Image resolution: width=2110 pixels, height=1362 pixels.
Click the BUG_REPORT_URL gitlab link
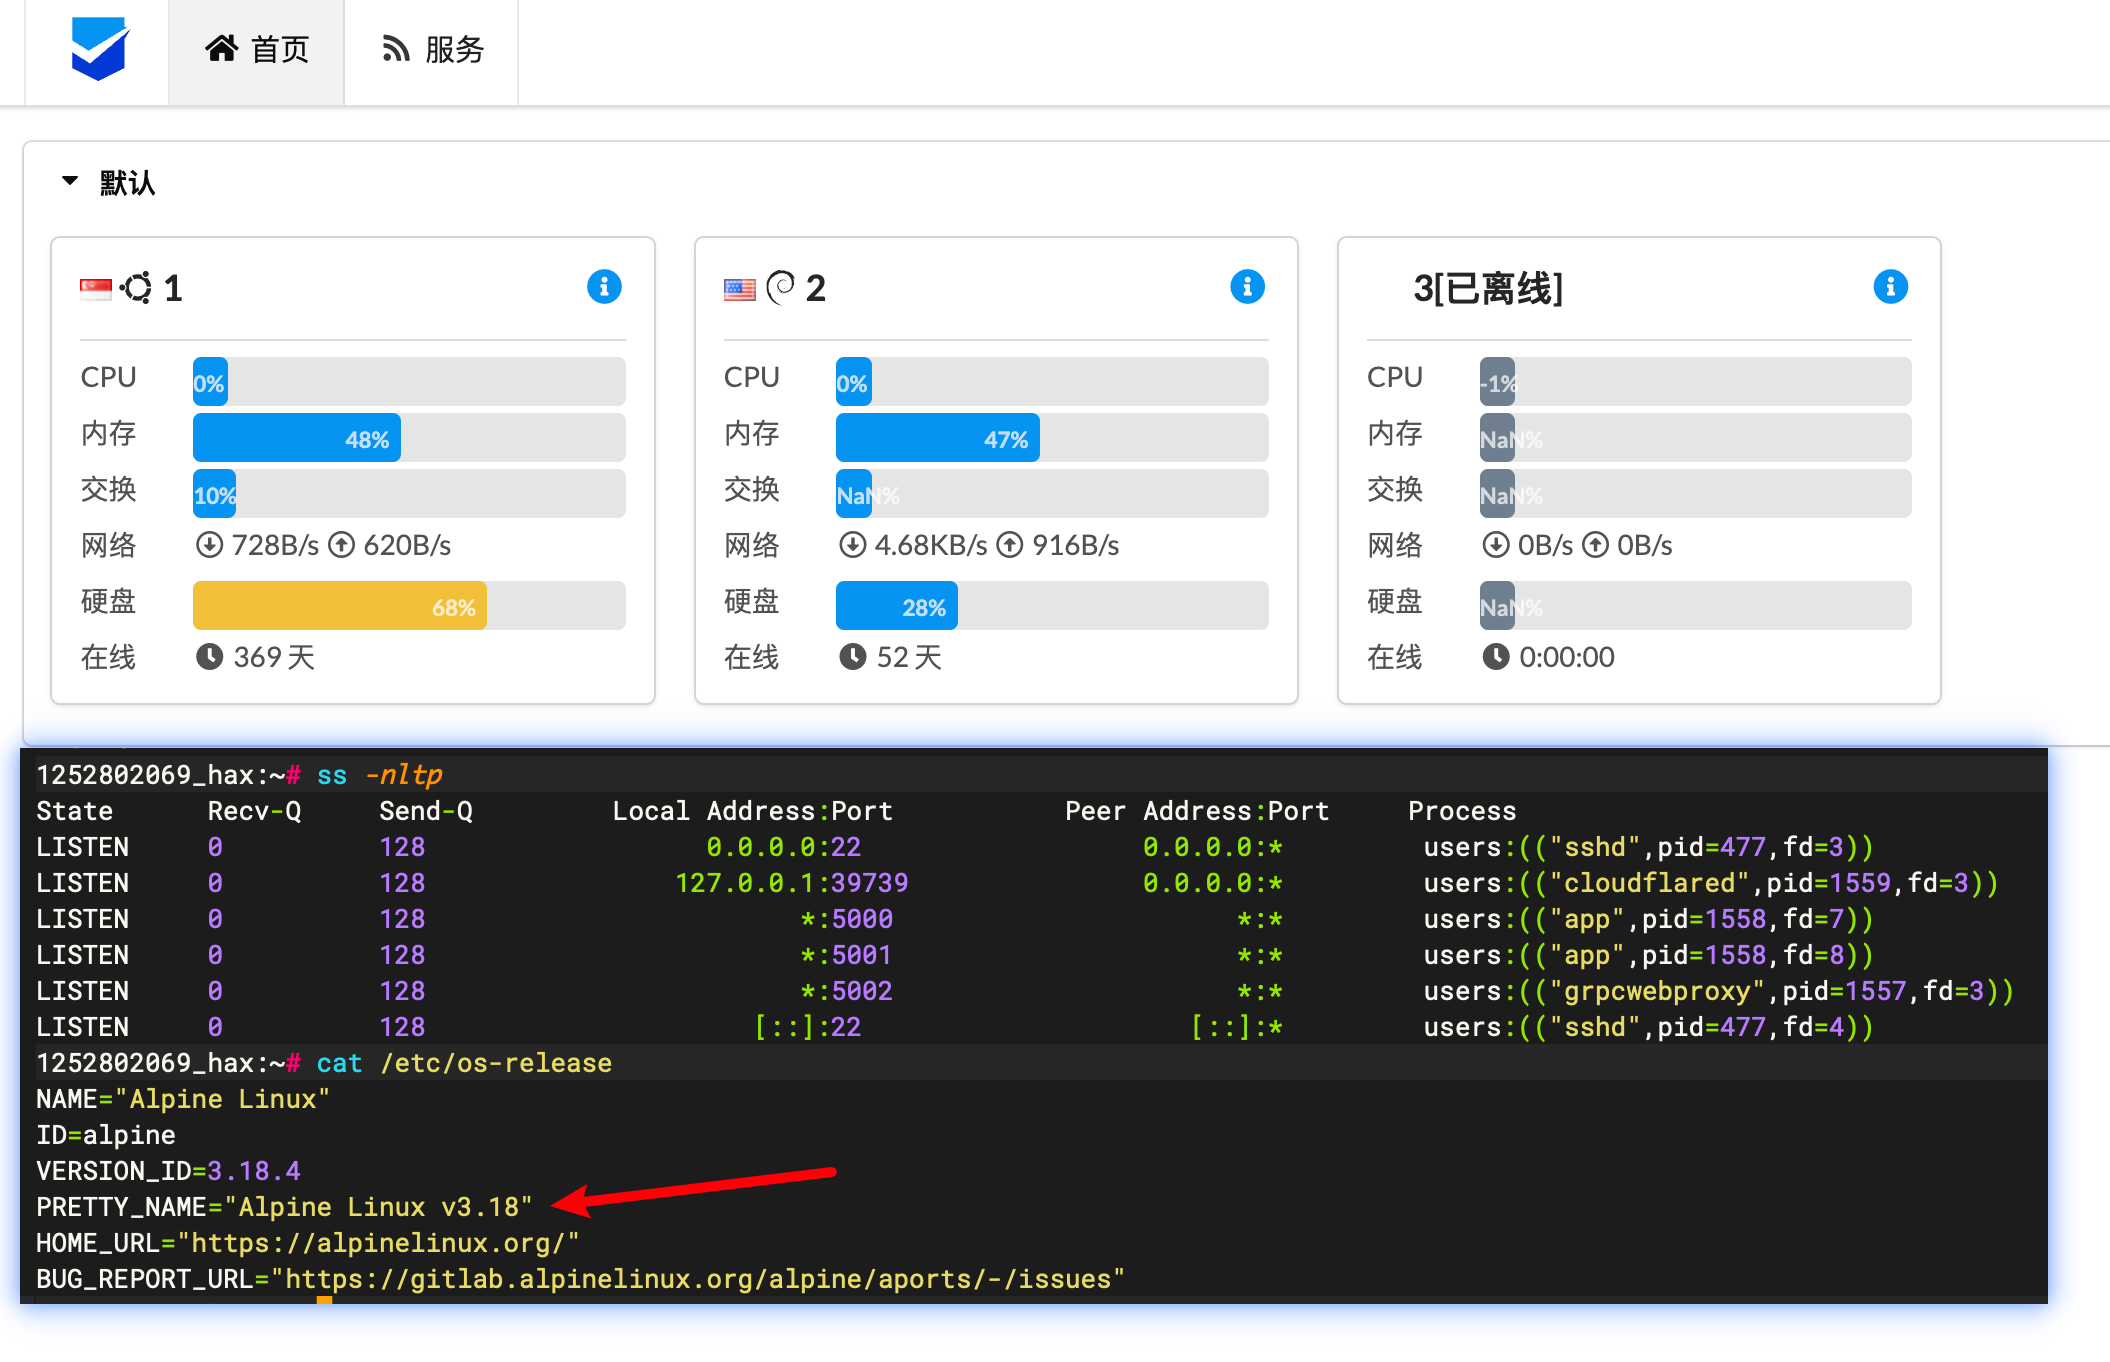coord(698,1278)
